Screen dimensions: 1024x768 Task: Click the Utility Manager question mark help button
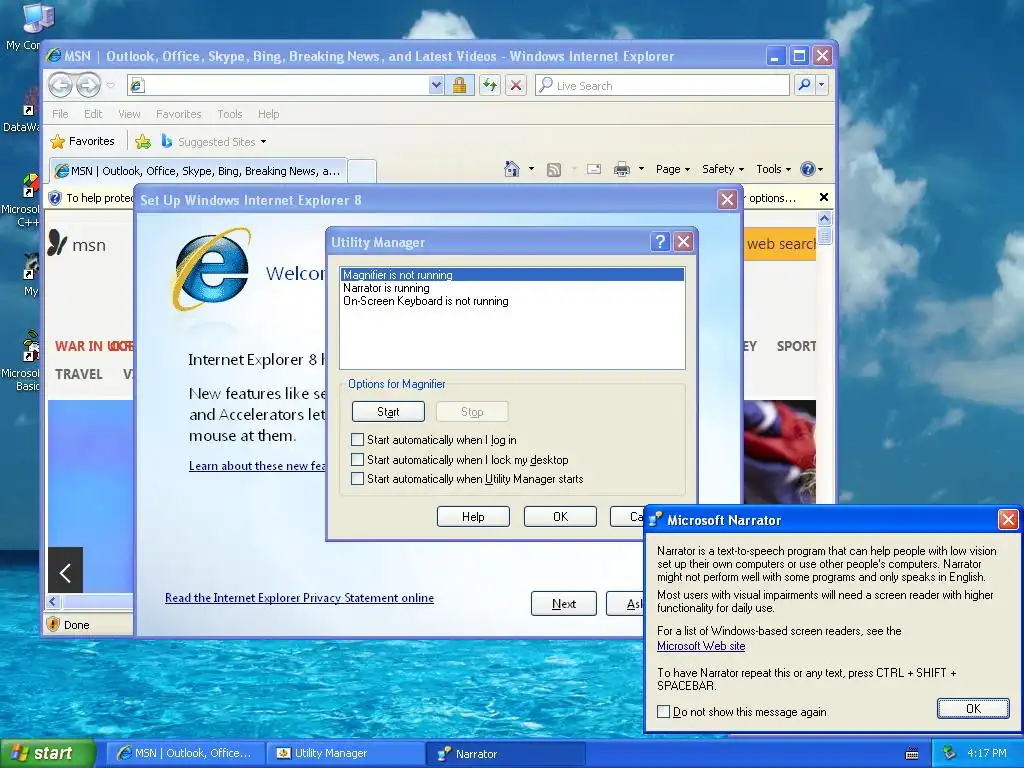point(660,242)
